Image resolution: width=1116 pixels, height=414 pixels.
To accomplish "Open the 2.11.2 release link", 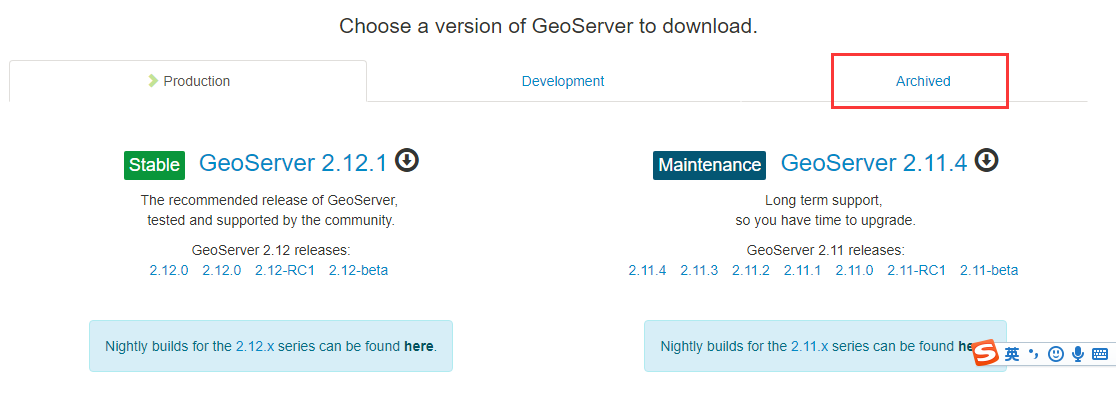I will point(751,270).
